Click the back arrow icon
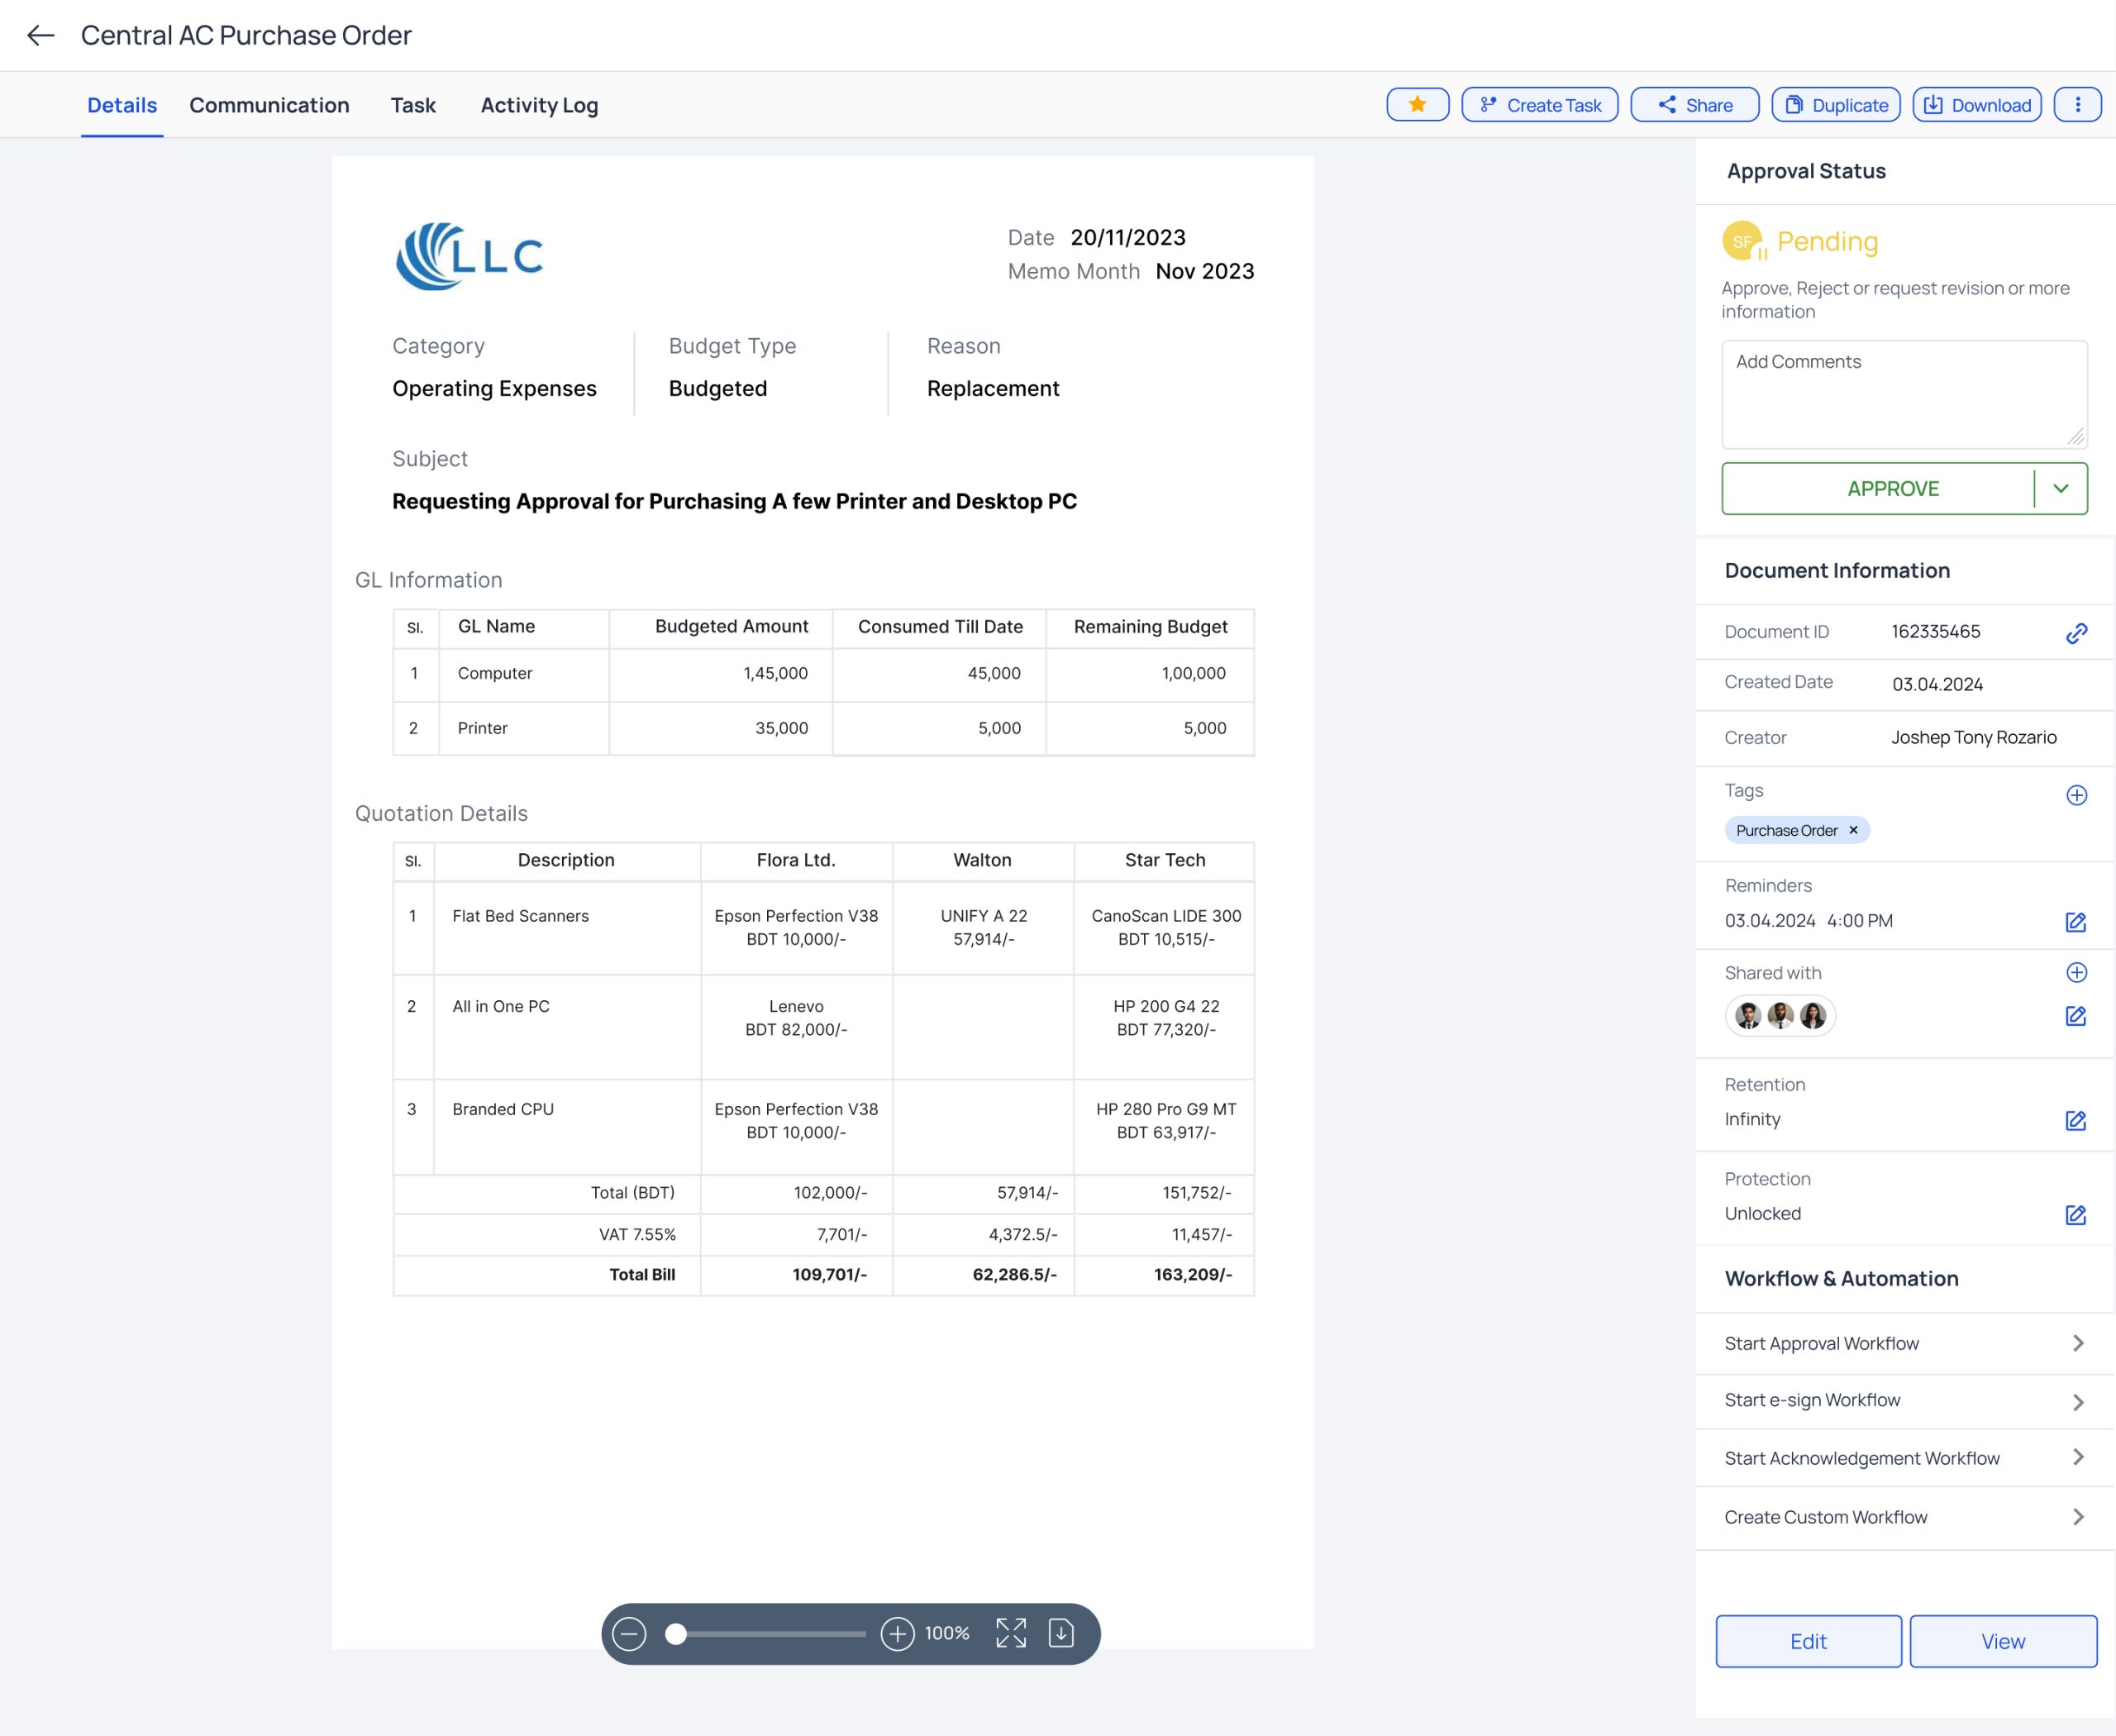Image resolution: width=2116 pixels, height=1736 pixels. point(40,36)
